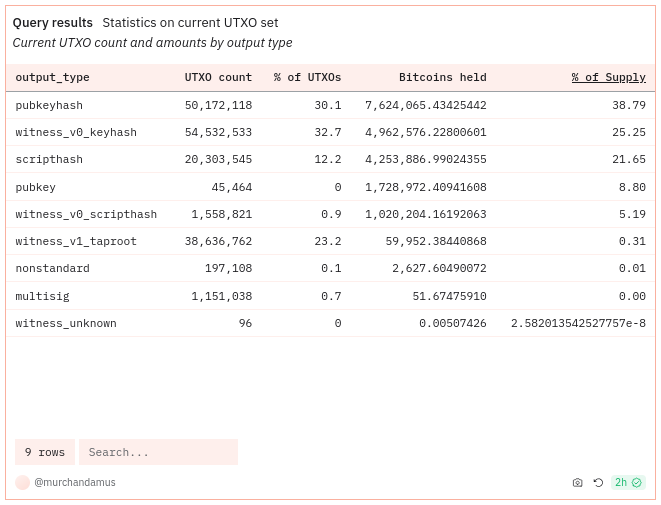Click the witness_unknown supply value 2.58e-8
Viewport: 661px width, 505px height.
point(578,323)
